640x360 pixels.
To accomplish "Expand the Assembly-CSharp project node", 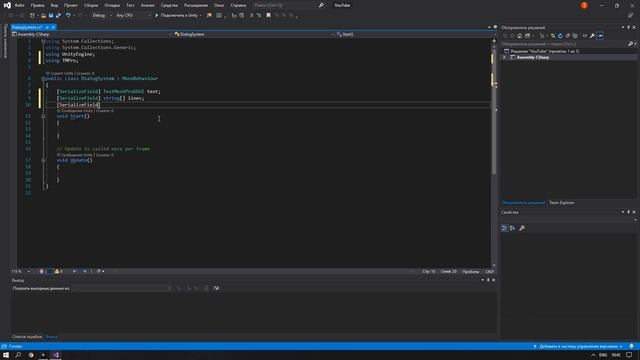I will coord(504,58).
